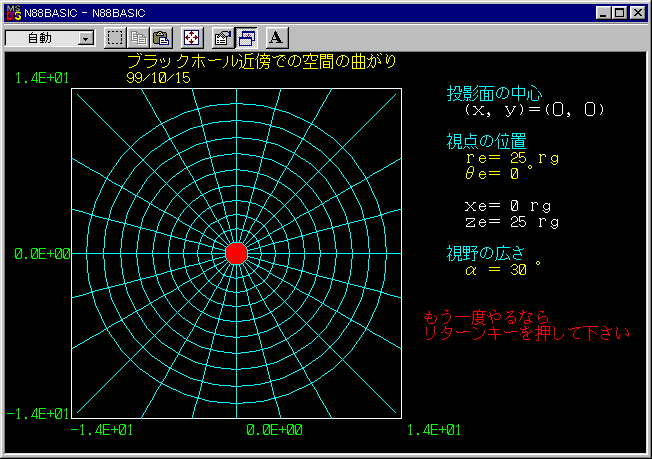Viewport: 652px width, 459px height.
Task: Open the MS-DOS system menu icon
Action: [13, 13]
